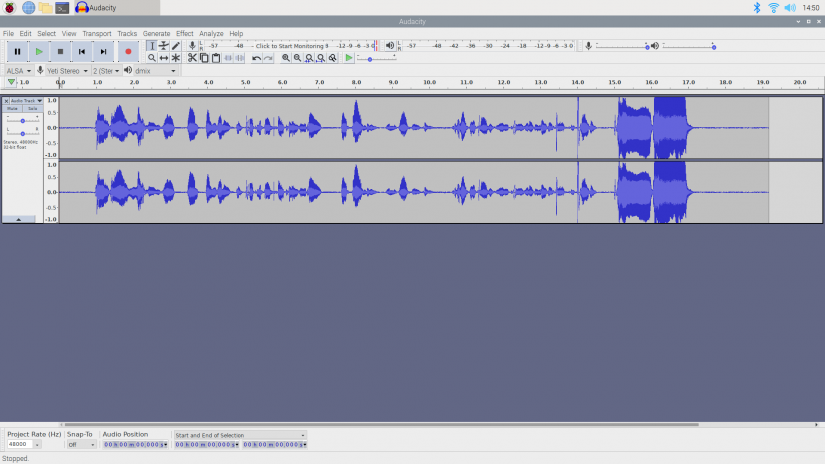Click to Start Monitoring meter
This screenshot has height=464, width=825.
(x=290, y=46)
